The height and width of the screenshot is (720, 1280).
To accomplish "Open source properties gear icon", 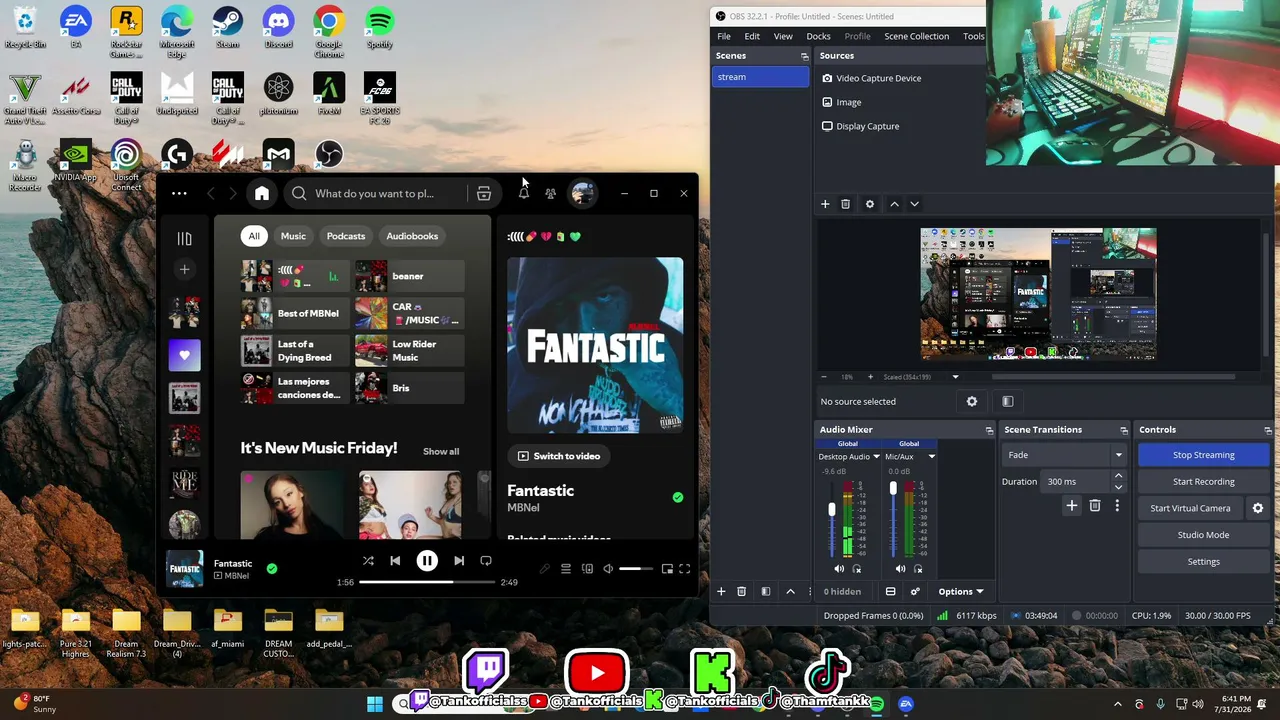I will click(870, 204).
